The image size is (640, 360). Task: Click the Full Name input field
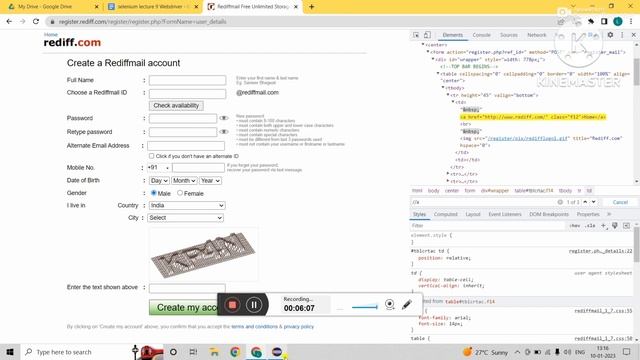187,80
